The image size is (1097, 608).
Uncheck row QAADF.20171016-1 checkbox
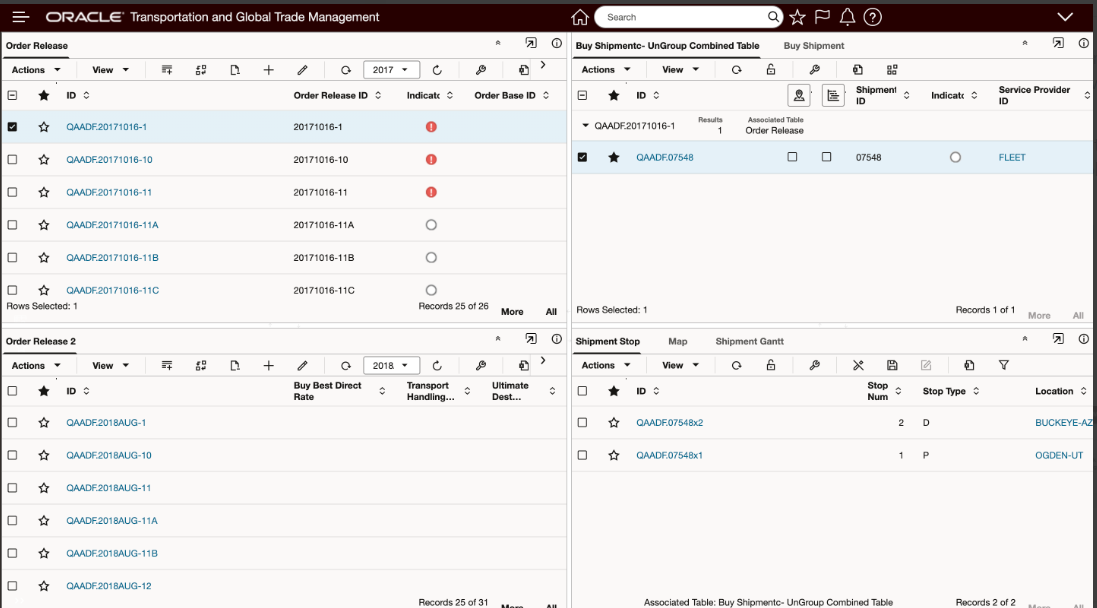12,127
